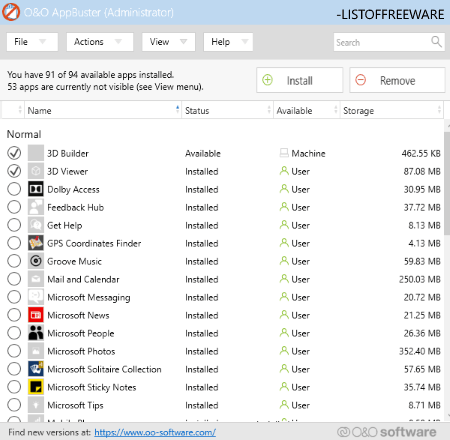450x440 pixels.
Task: Click the Dolby Access app icon
Action: 36,189
